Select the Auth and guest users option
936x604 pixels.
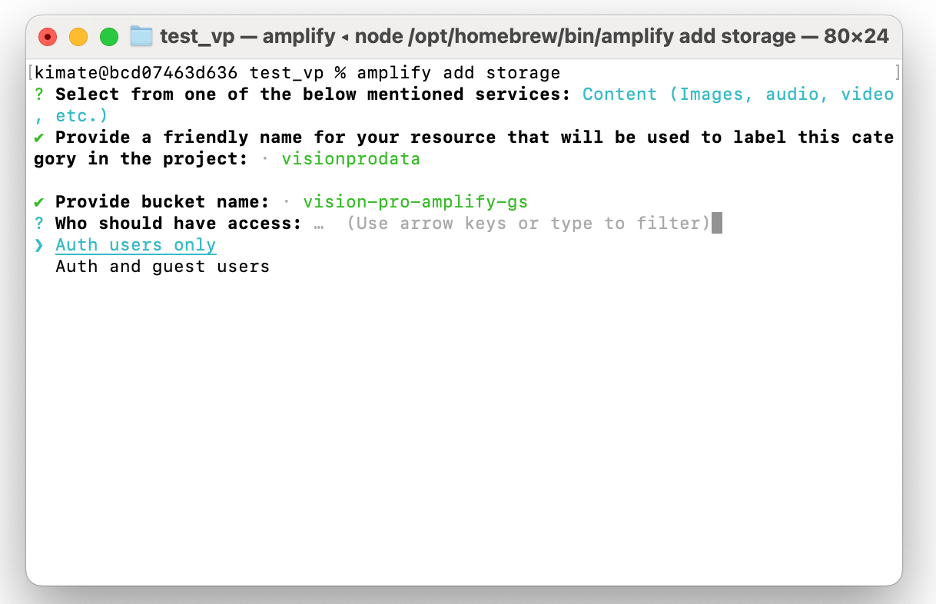[162, 266]
